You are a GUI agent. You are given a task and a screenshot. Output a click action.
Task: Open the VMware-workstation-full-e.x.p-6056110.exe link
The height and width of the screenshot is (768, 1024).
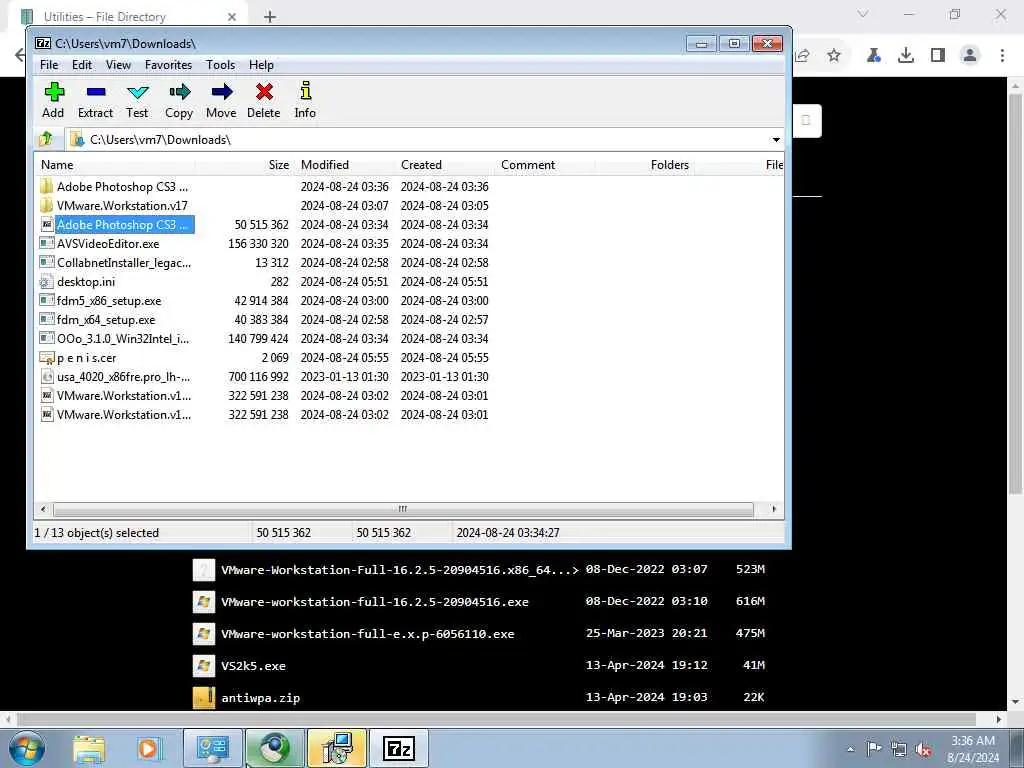point(368,633)
